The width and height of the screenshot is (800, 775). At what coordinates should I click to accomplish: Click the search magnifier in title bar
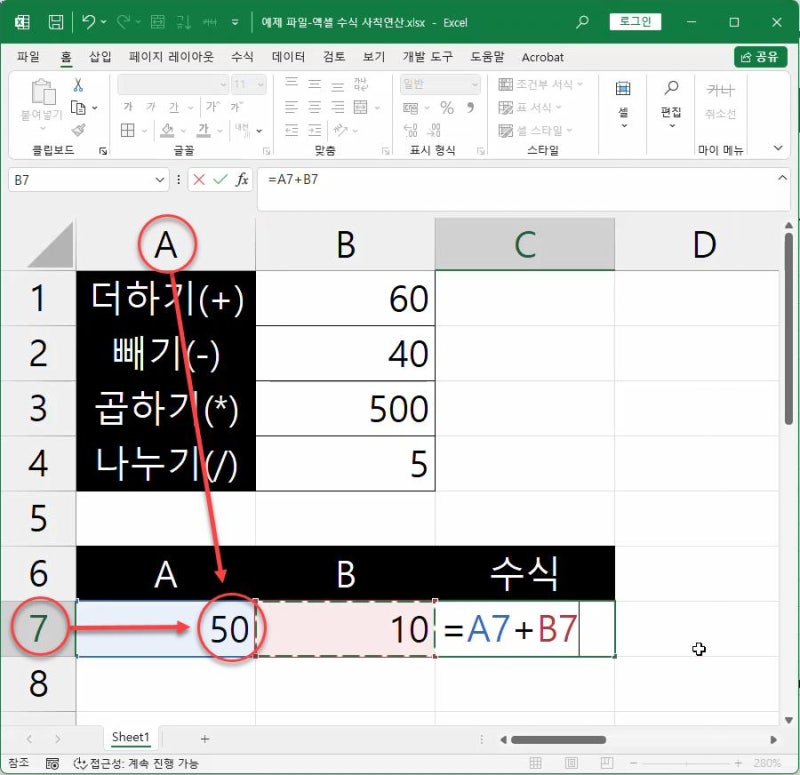[x=582, y=22]
